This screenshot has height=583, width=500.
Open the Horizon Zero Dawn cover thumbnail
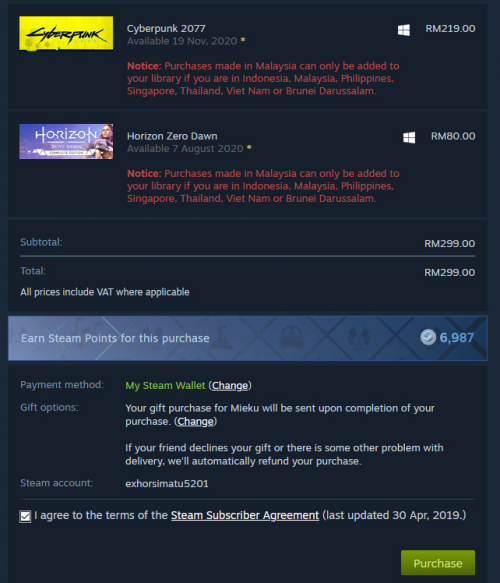[66, 141]
